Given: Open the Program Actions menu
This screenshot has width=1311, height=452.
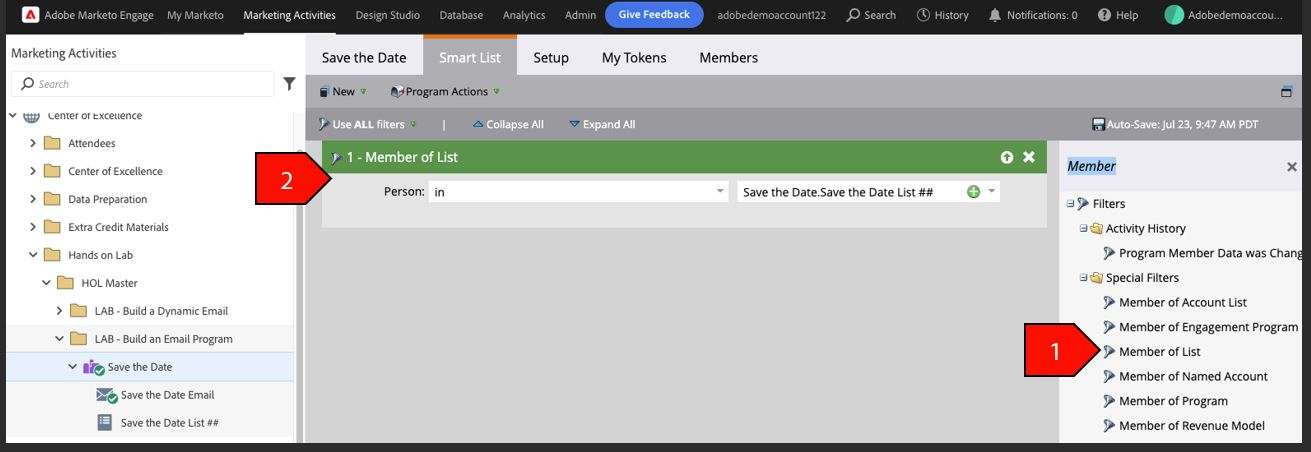Looking at the screenshot, I should tap(445, 92).
